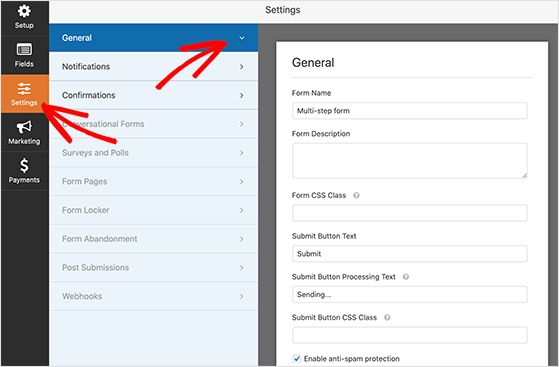Image resolution: width=559 pixels, height=367 pixels.
Task: Click the "General" panel heading
Action: 313,63
